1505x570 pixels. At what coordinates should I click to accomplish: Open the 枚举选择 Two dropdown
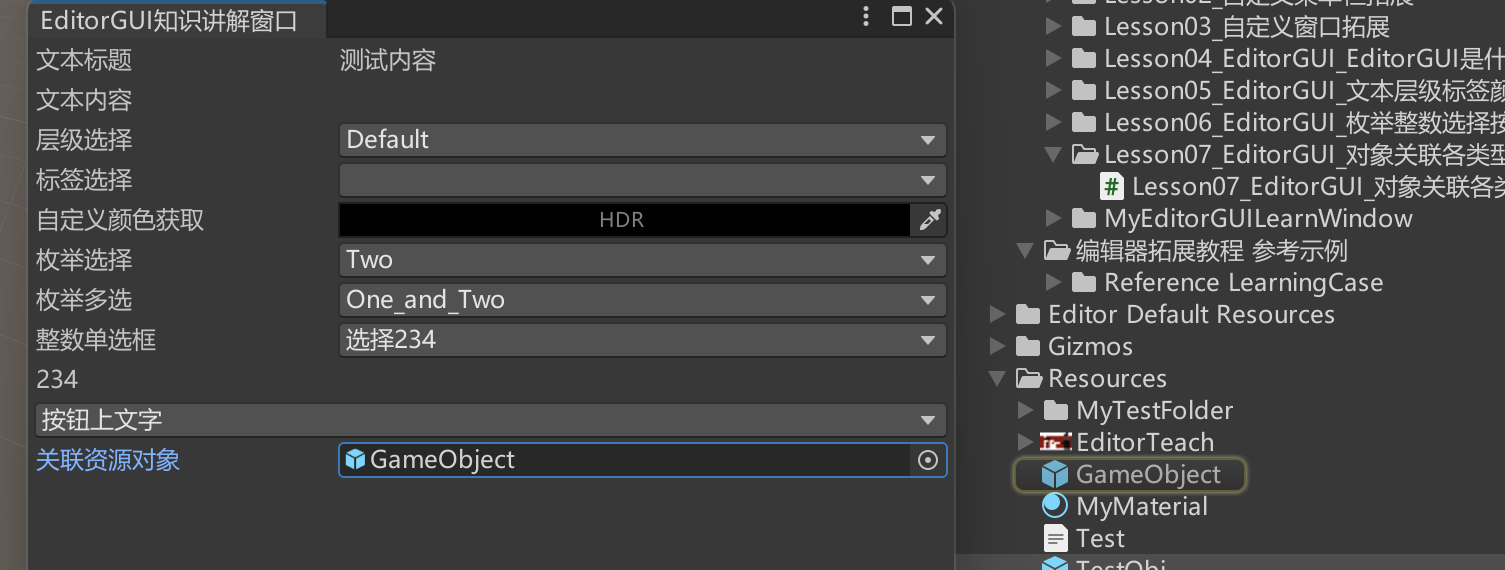tap(642, 260)
